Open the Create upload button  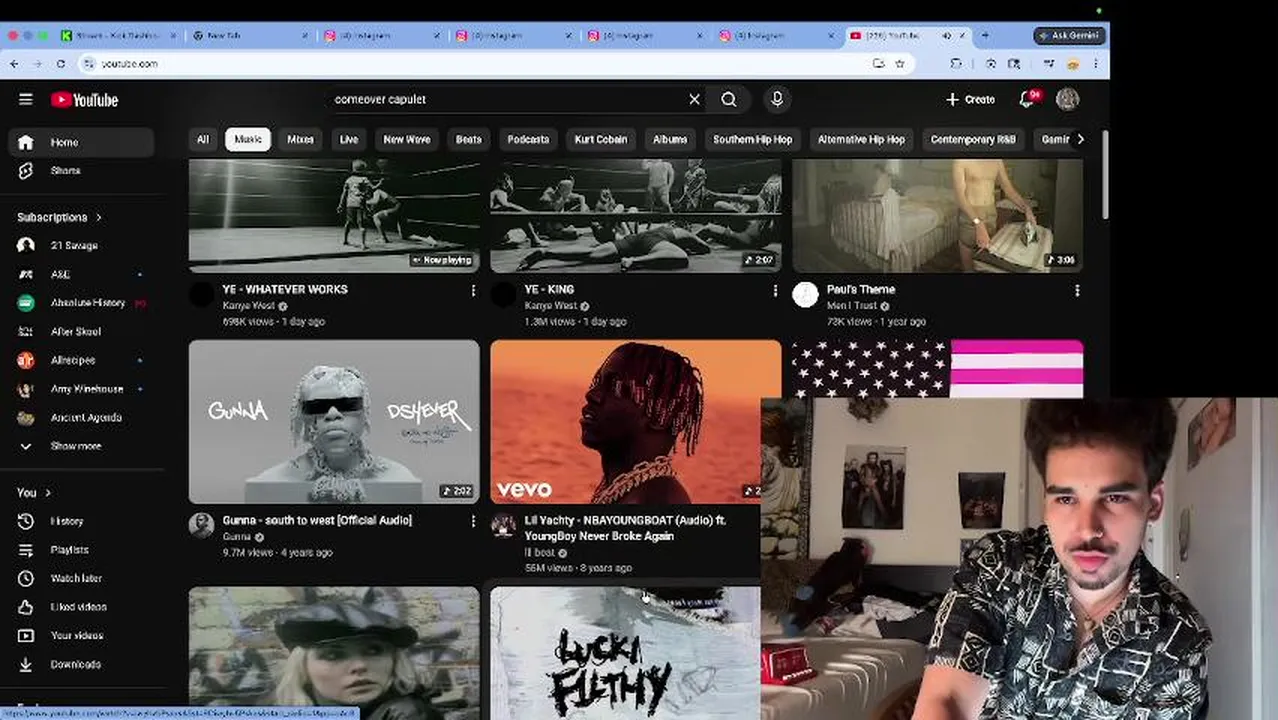tap(971, 99)
